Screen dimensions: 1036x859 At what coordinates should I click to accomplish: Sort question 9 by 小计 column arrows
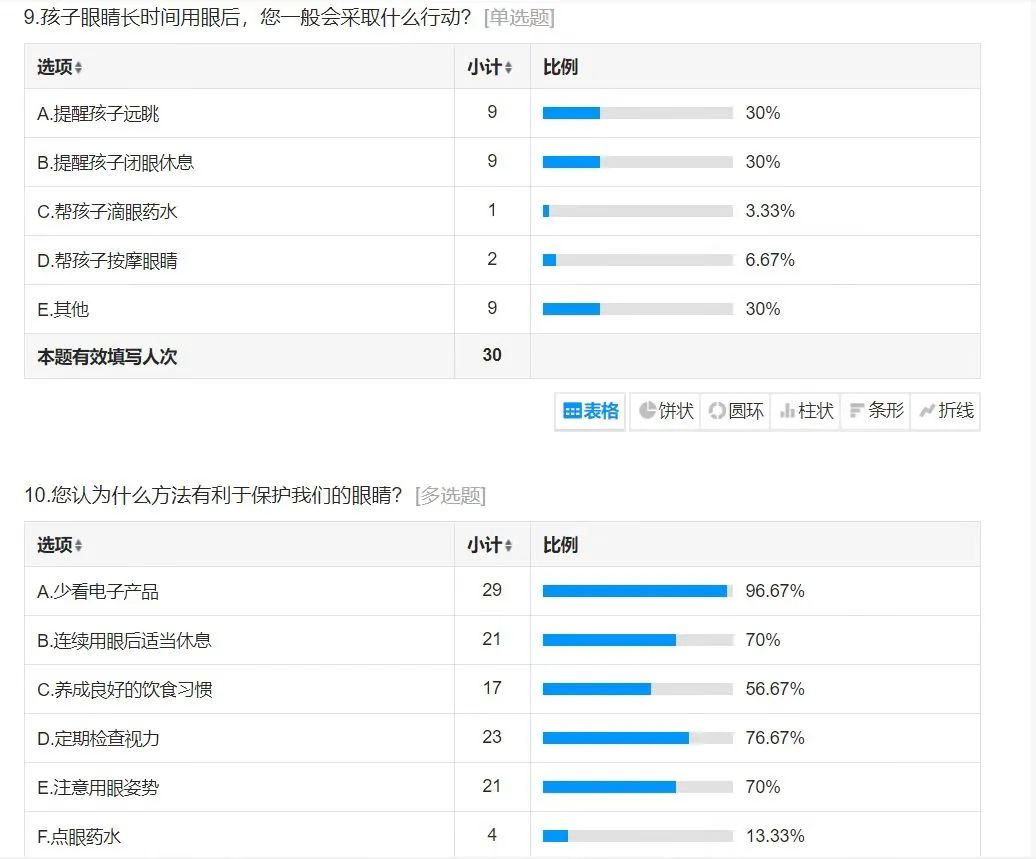point(508,68)
